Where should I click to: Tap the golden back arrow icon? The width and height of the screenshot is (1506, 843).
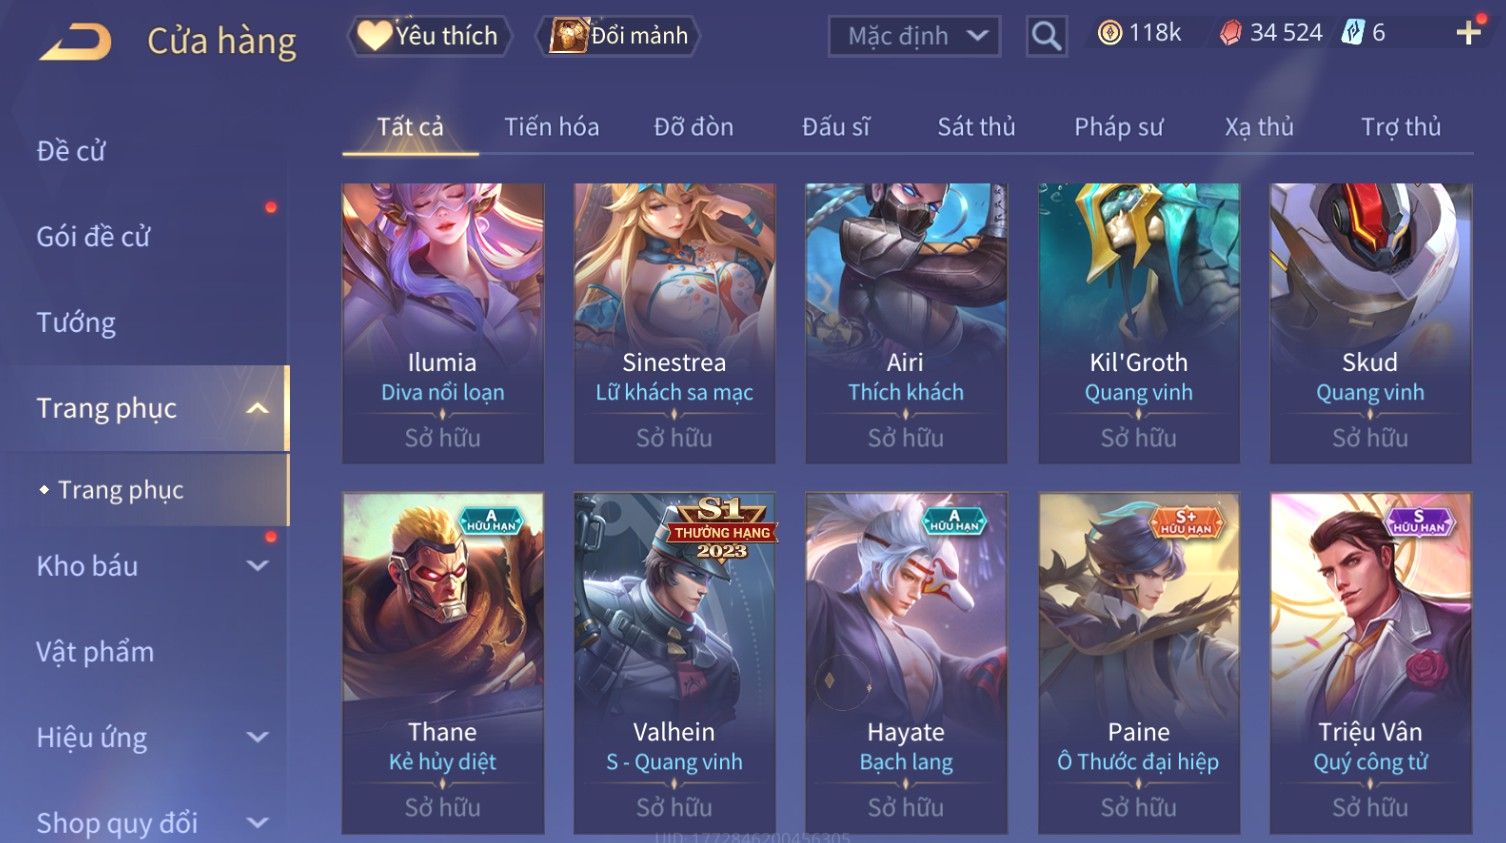click(76, 42)
